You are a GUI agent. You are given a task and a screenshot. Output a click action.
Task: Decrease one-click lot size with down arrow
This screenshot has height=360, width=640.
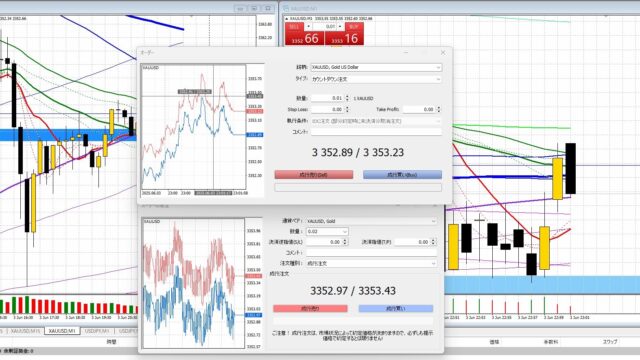point(309,27)
